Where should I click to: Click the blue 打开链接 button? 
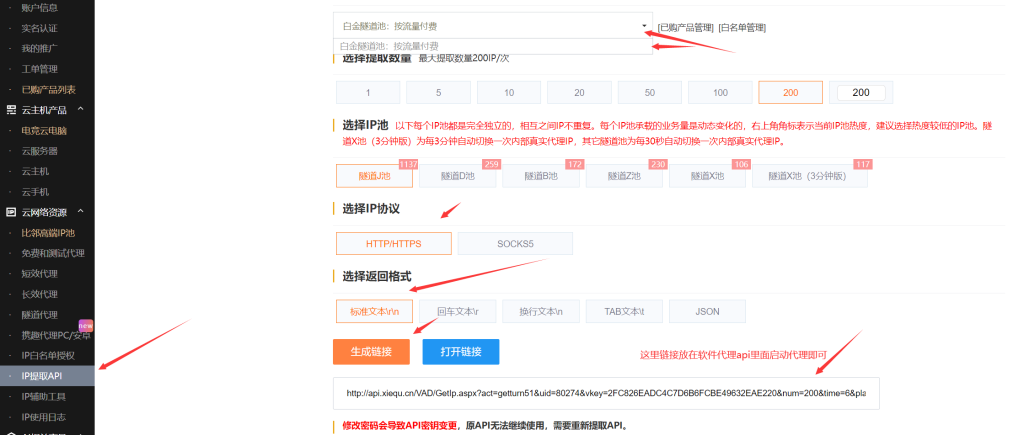[x=460, y=352]
